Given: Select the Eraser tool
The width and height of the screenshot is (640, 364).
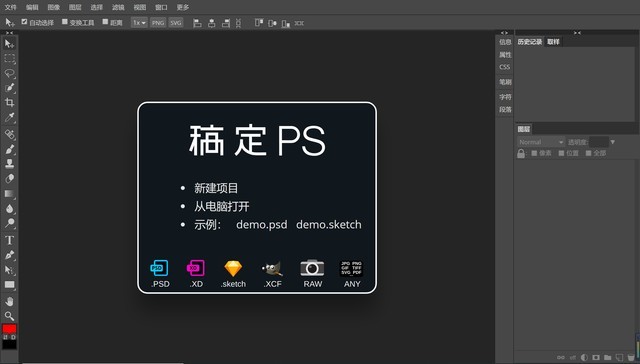Looking at the screenshot, I should 9,179.
